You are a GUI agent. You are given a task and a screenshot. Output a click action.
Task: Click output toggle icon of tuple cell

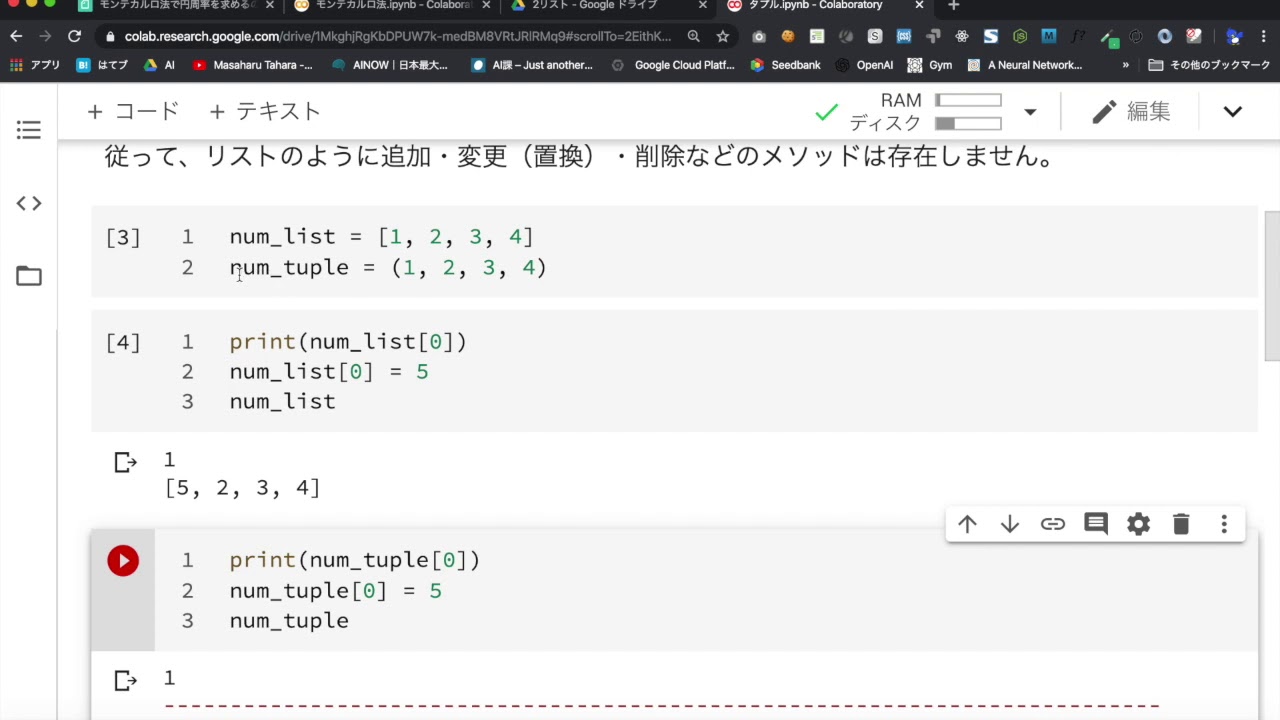coord(125,681)
